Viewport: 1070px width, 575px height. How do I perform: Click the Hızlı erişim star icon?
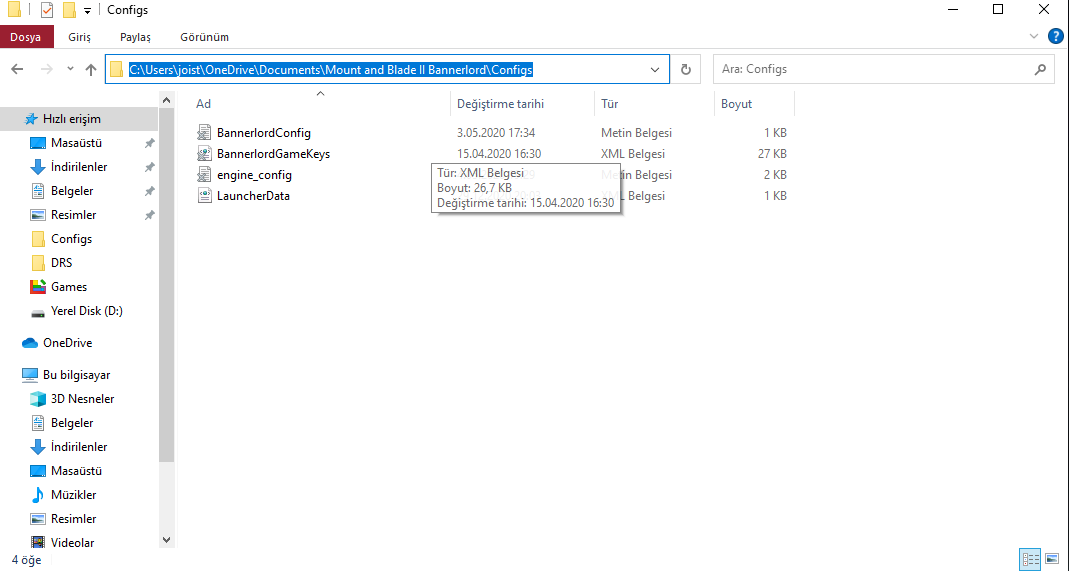(x=31, y=119)
